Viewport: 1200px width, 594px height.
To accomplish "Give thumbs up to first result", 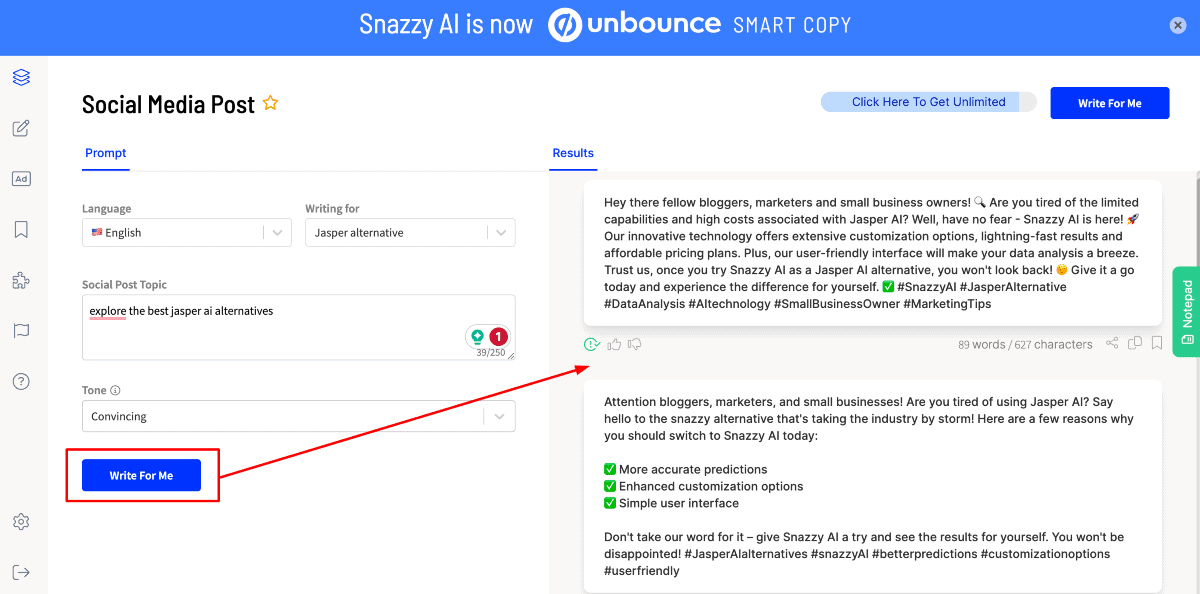I will pyautogui.click(x=614, y=344).
